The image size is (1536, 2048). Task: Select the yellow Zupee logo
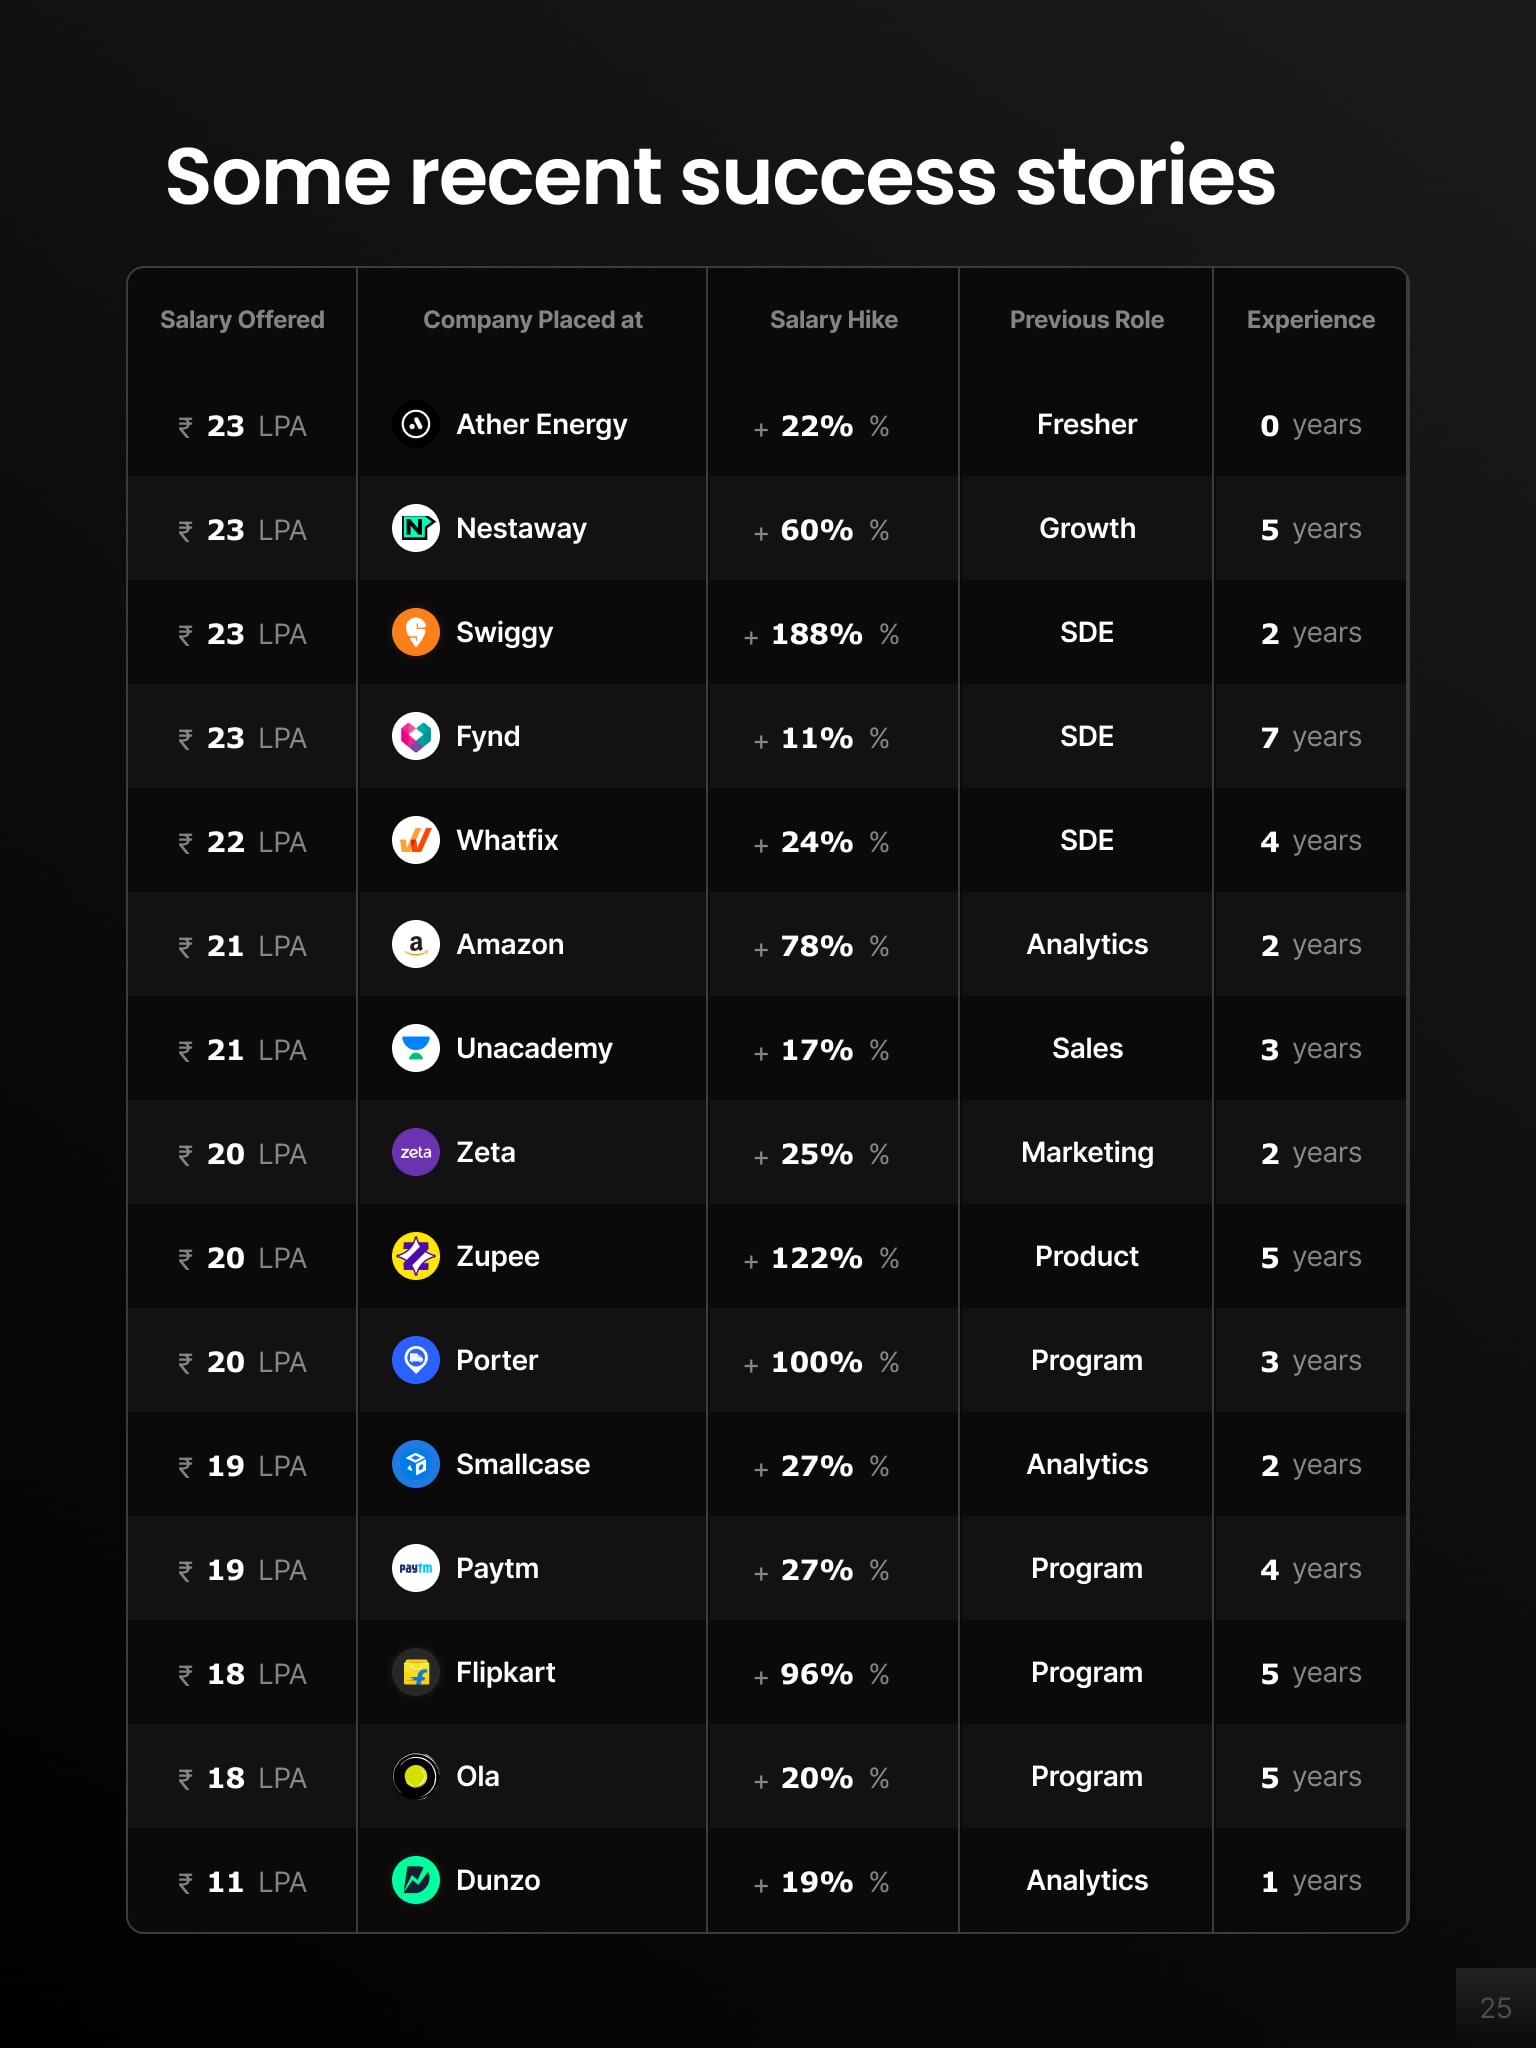[x=416, y=1256]
